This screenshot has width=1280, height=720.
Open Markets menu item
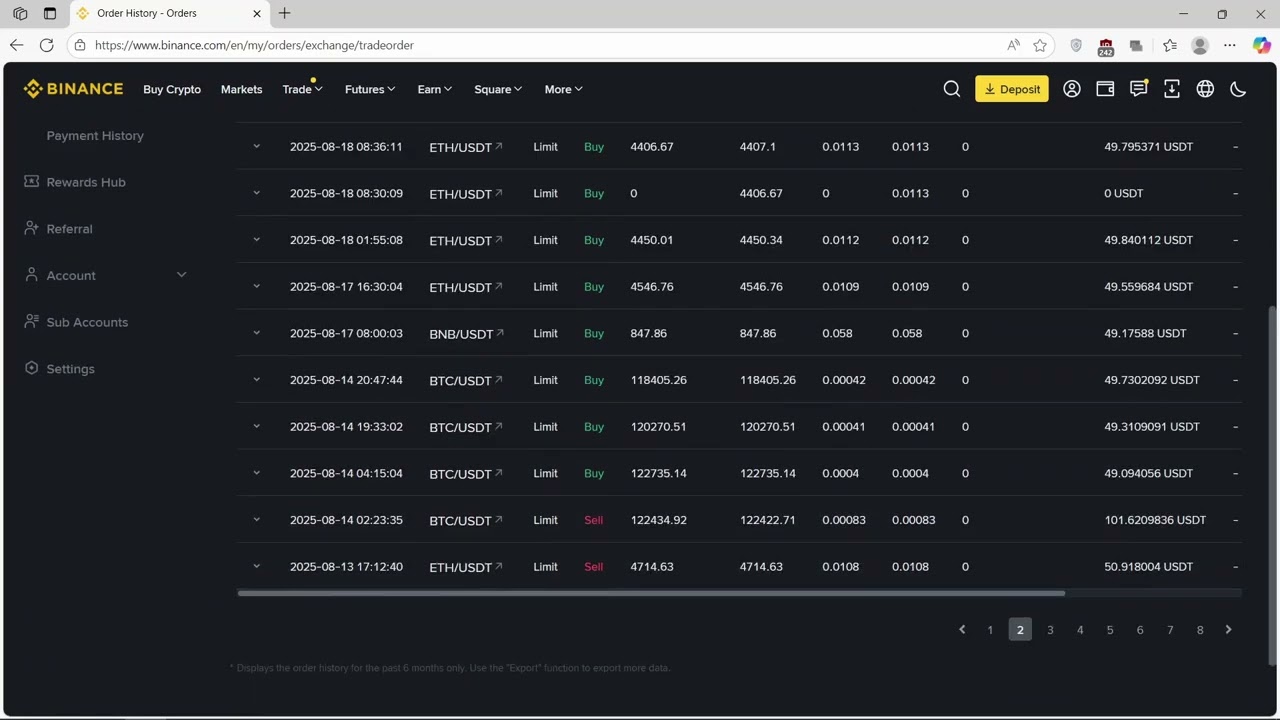tap(241, 89)
